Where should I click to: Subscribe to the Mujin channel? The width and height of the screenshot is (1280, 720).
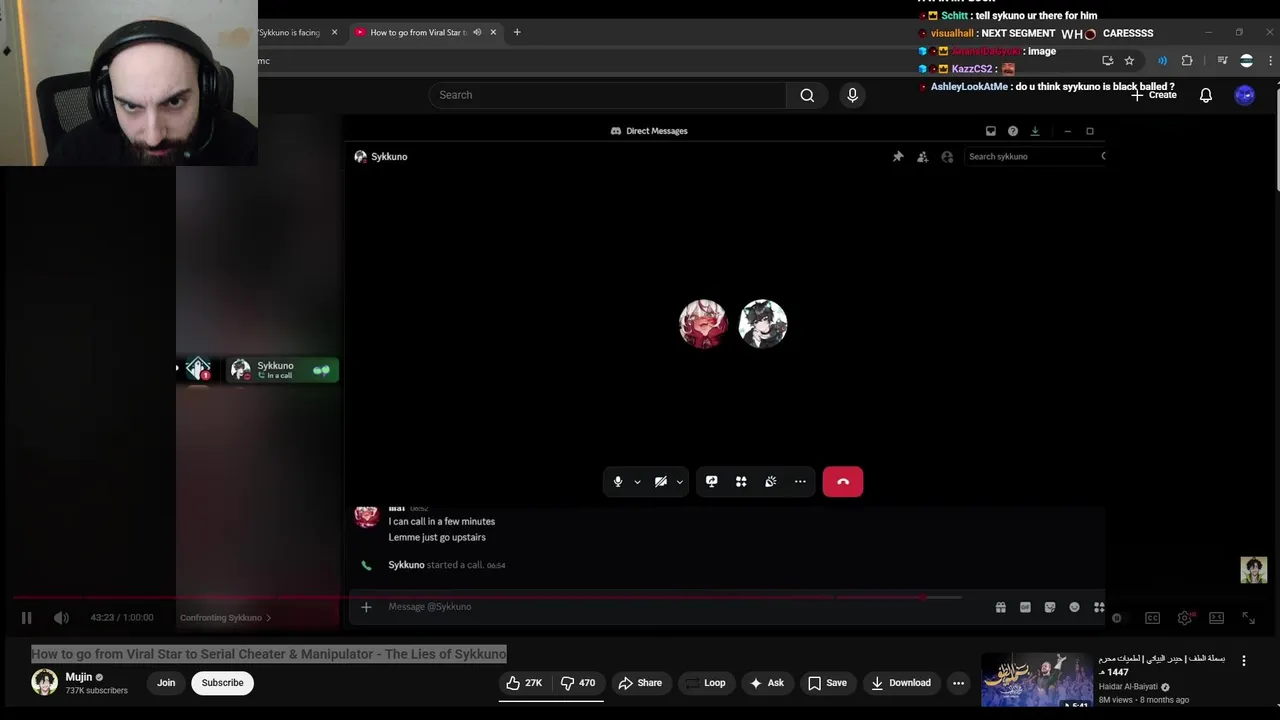[222, 683]
